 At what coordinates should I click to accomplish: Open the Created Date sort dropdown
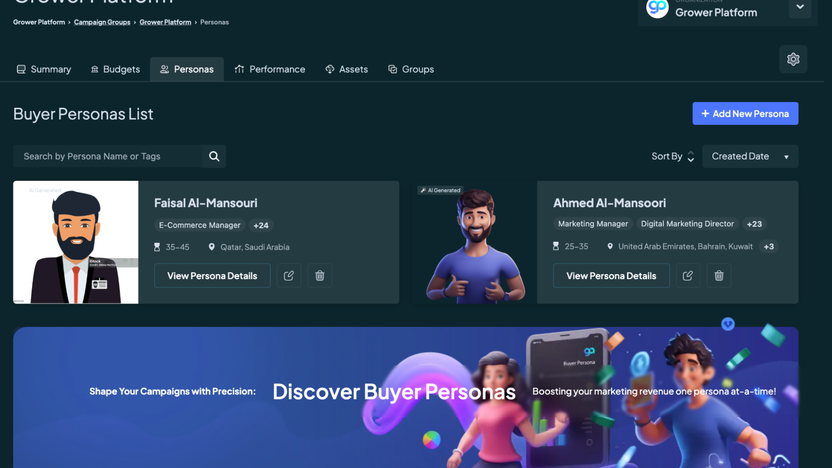click(x=749, y=157)
